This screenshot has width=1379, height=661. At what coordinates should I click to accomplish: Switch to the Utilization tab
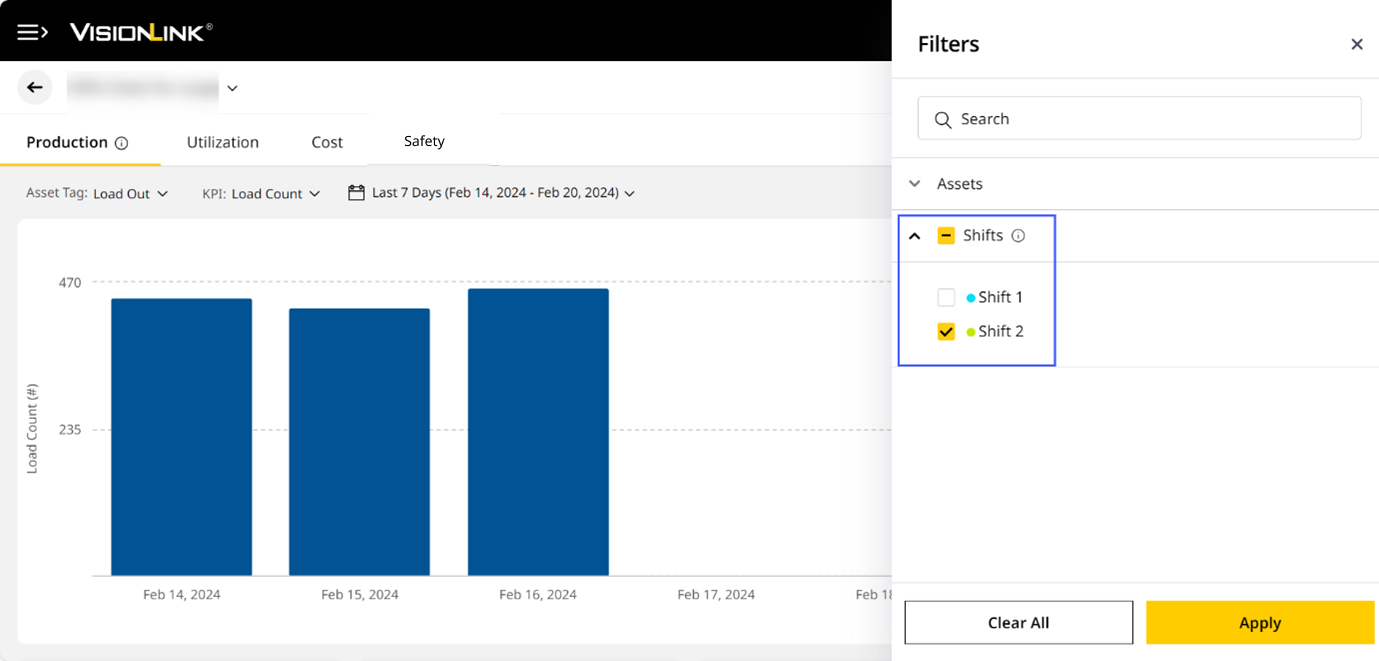pyautogui.click(x=222, y=142)
